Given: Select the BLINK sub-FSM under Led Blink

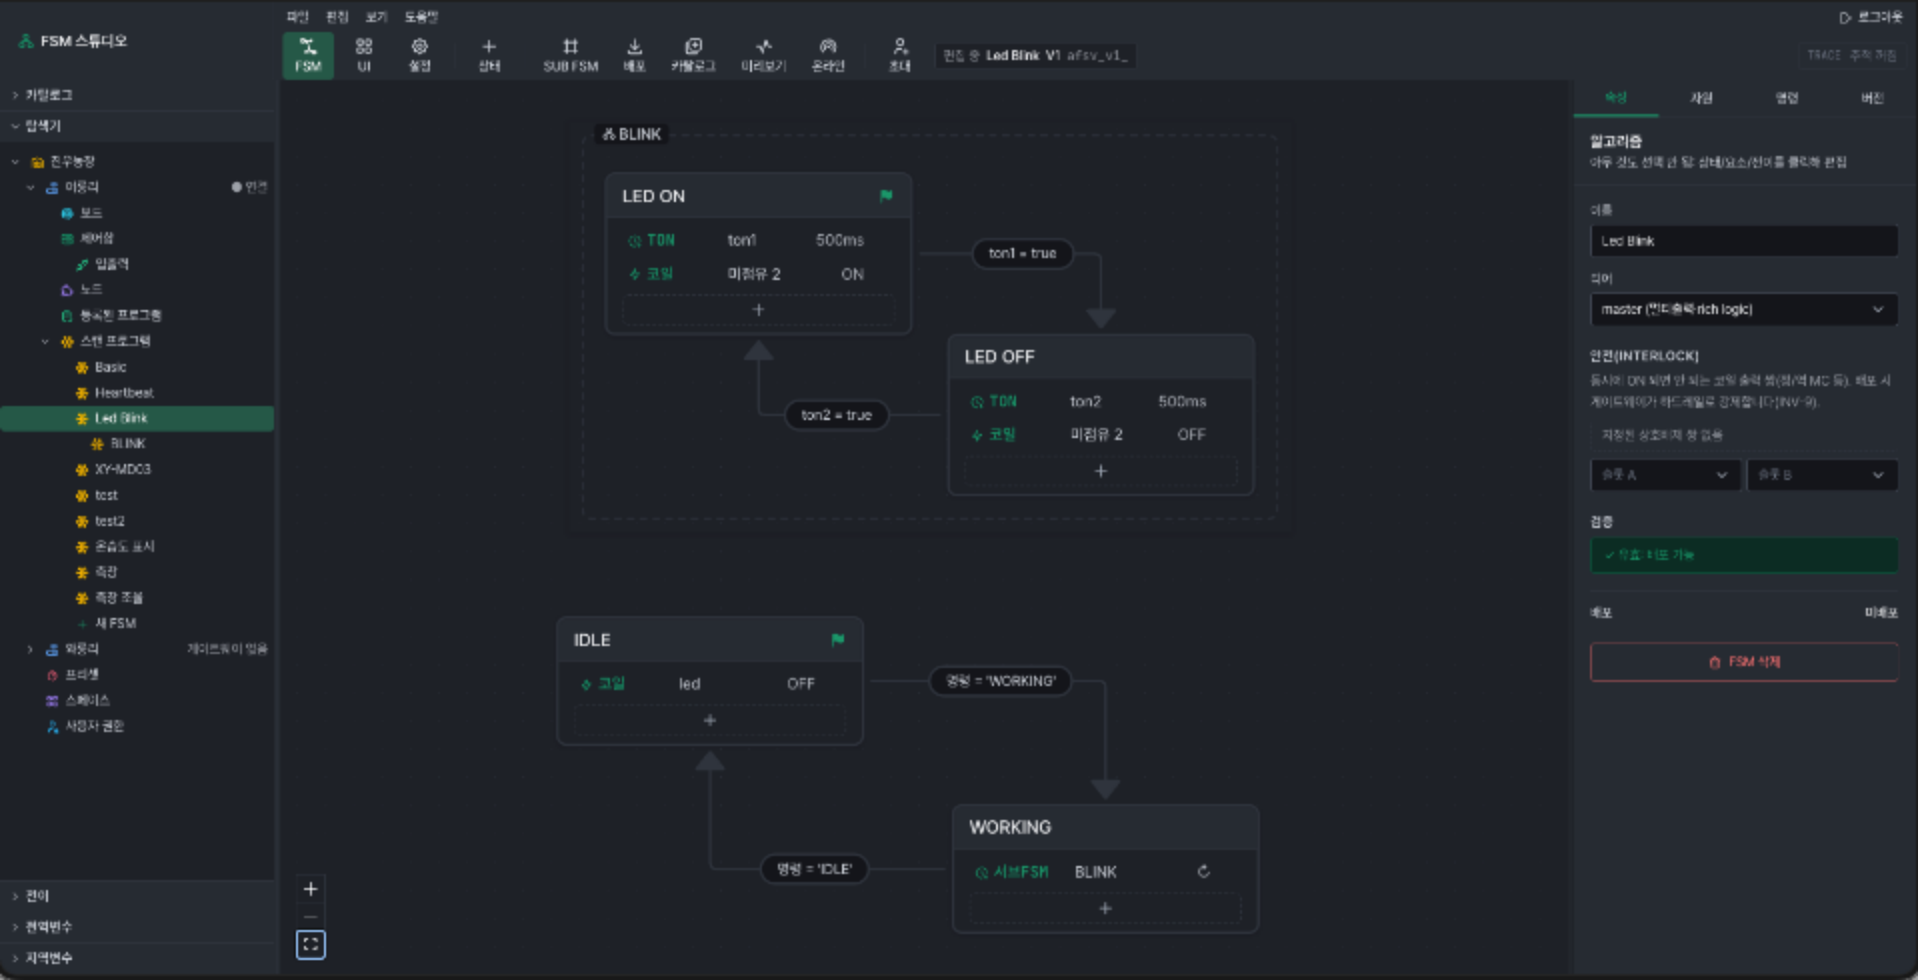Looking at the screenshot, I should [x=128, y=444].
